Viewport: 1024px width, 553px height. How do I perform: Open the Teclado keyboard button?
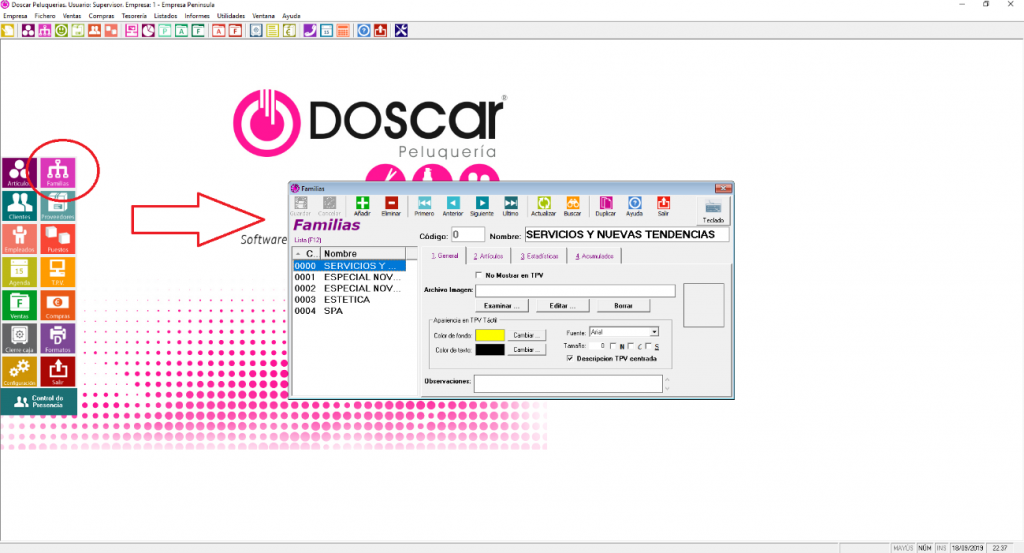coord(713,211)
